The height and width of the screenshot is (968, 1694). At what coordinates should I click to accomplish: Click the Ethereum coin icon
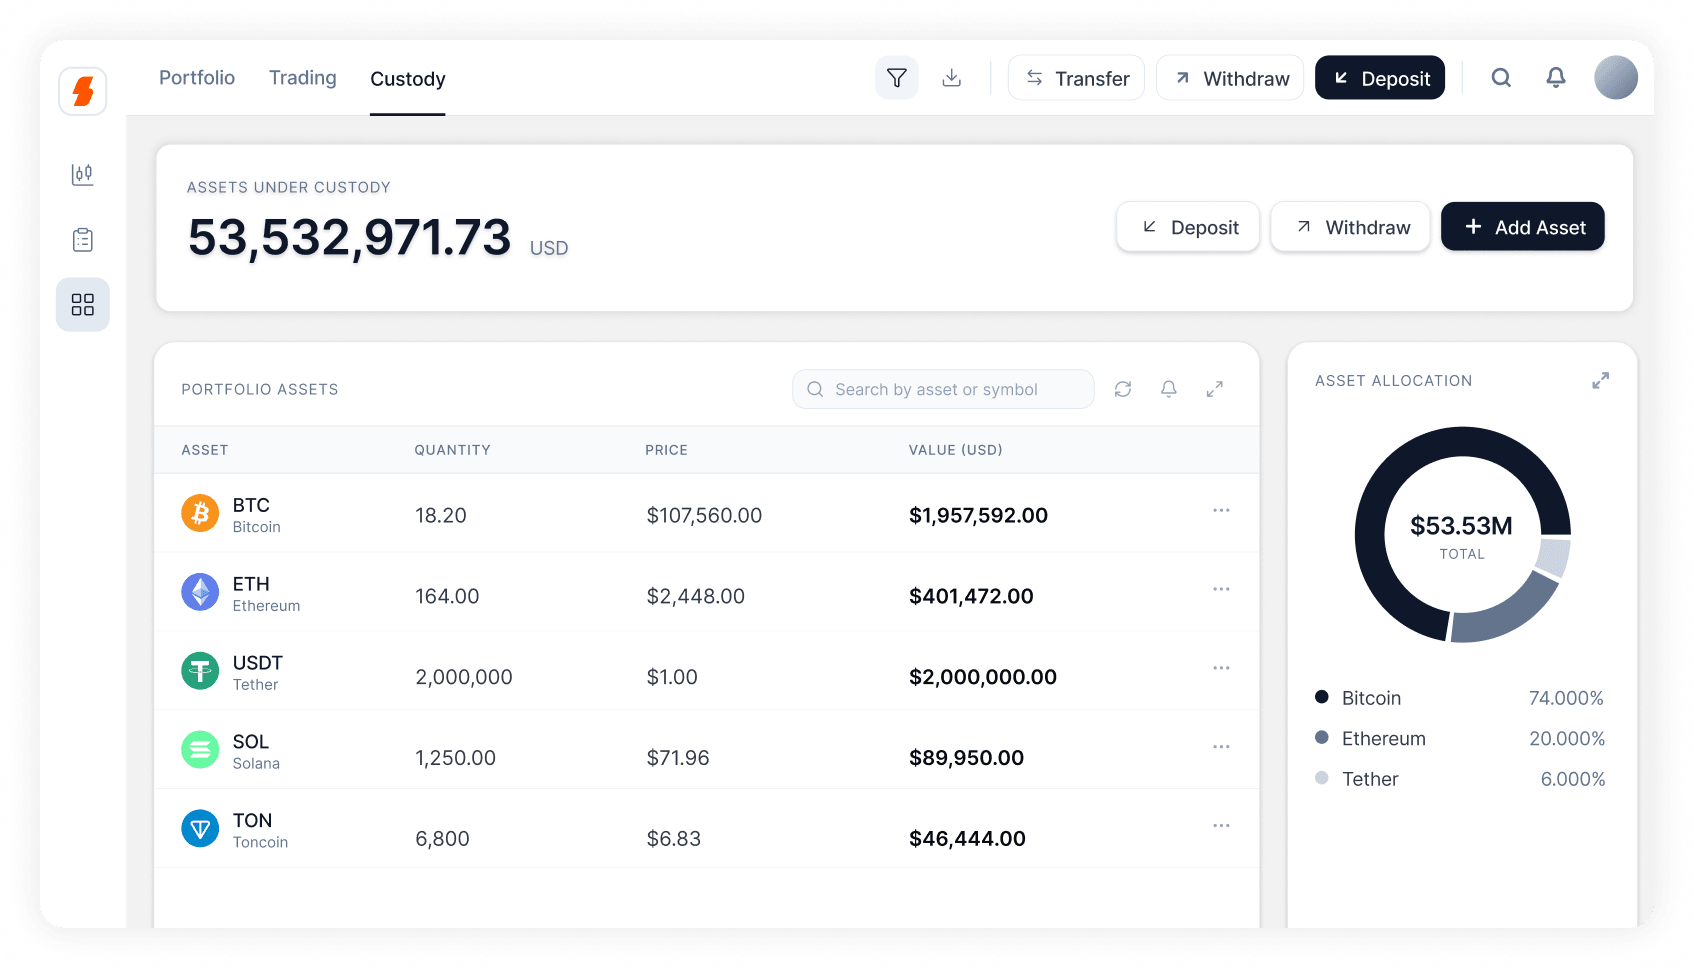pos(200,593)
